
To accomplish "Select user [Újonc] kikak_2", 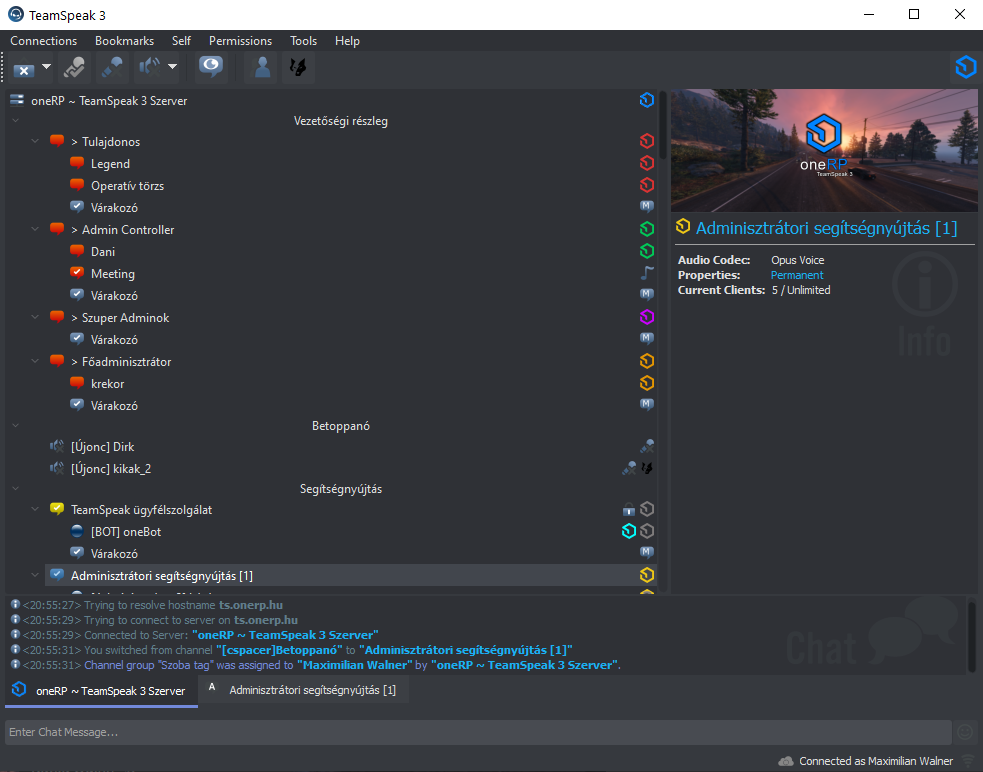I will coord(111,468).
